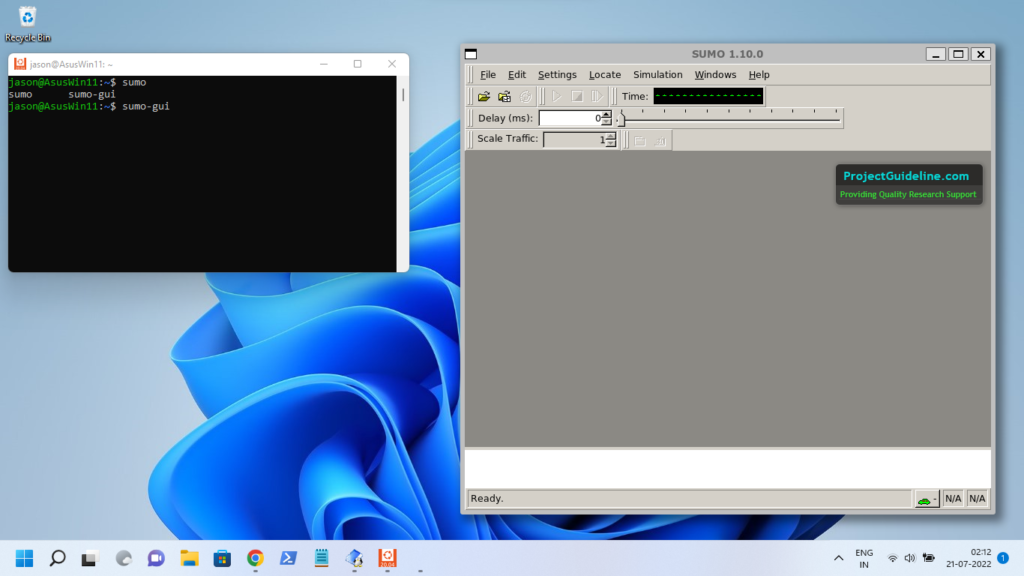Click the Step simulation button
Viewport: 1024px width, 576px height.
[x=596, y=97]
